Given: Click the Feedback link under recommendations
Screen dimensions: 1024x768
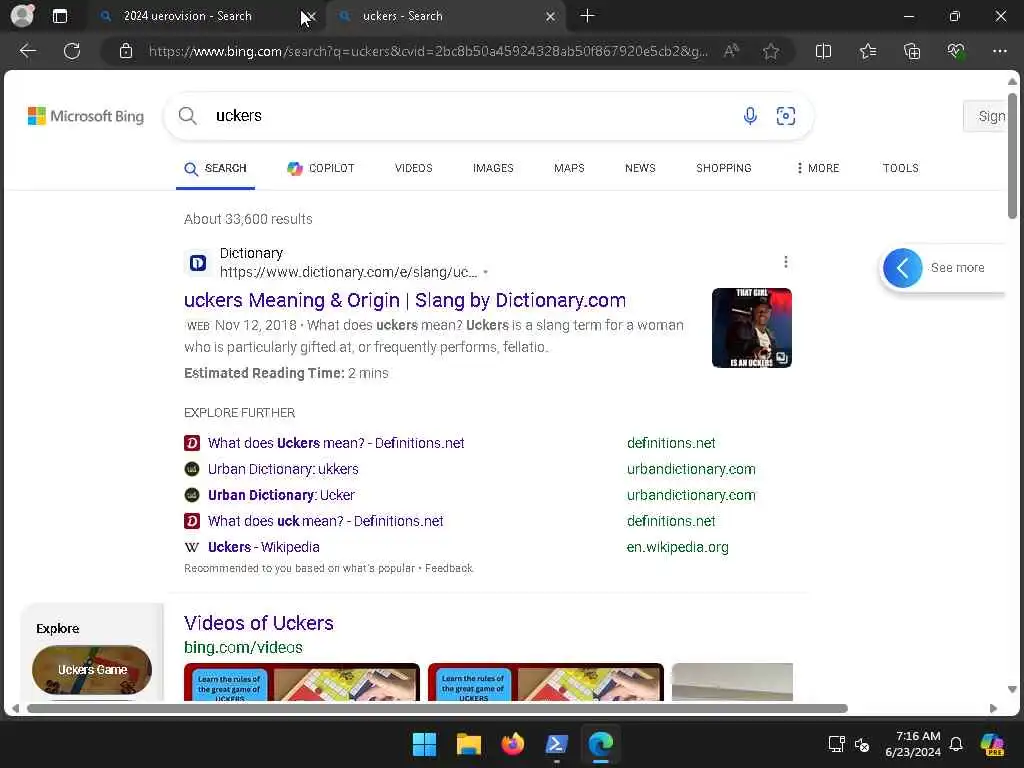Looking at the screenshot, I should click(x=449, y=569).
